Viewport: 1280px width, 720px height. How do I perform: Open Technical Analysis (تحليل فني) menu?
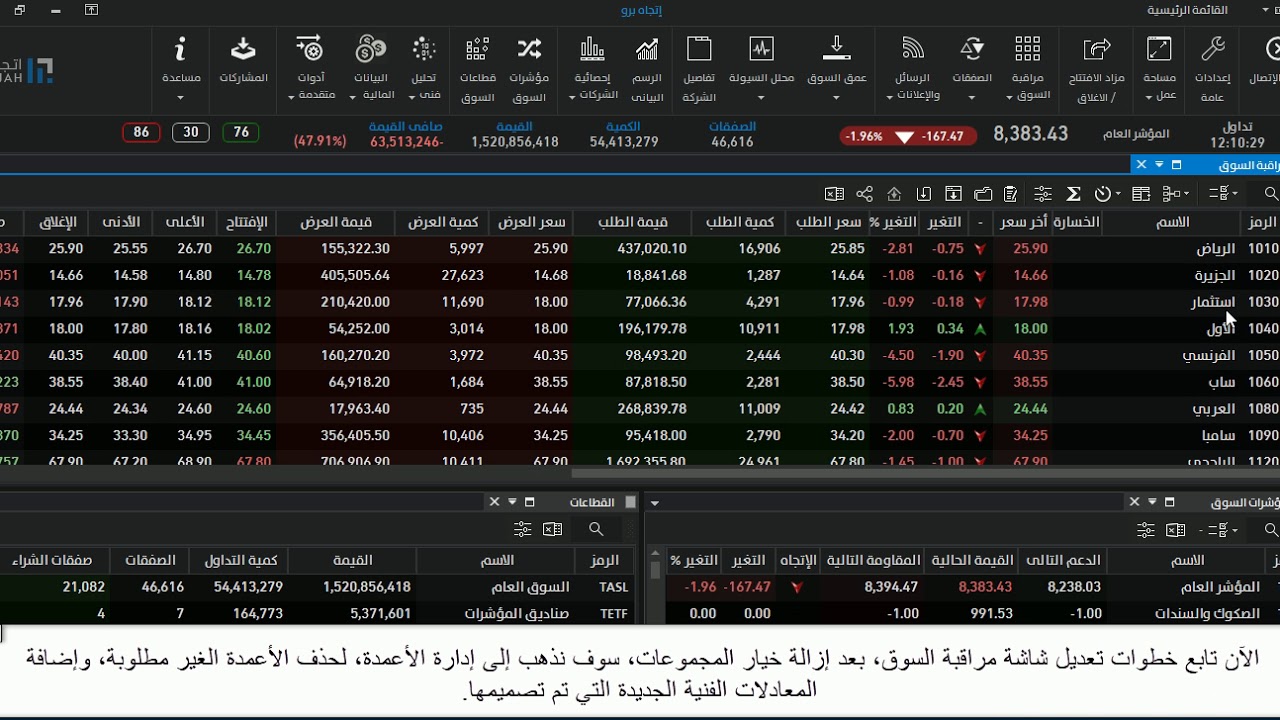tap(424, 68)
